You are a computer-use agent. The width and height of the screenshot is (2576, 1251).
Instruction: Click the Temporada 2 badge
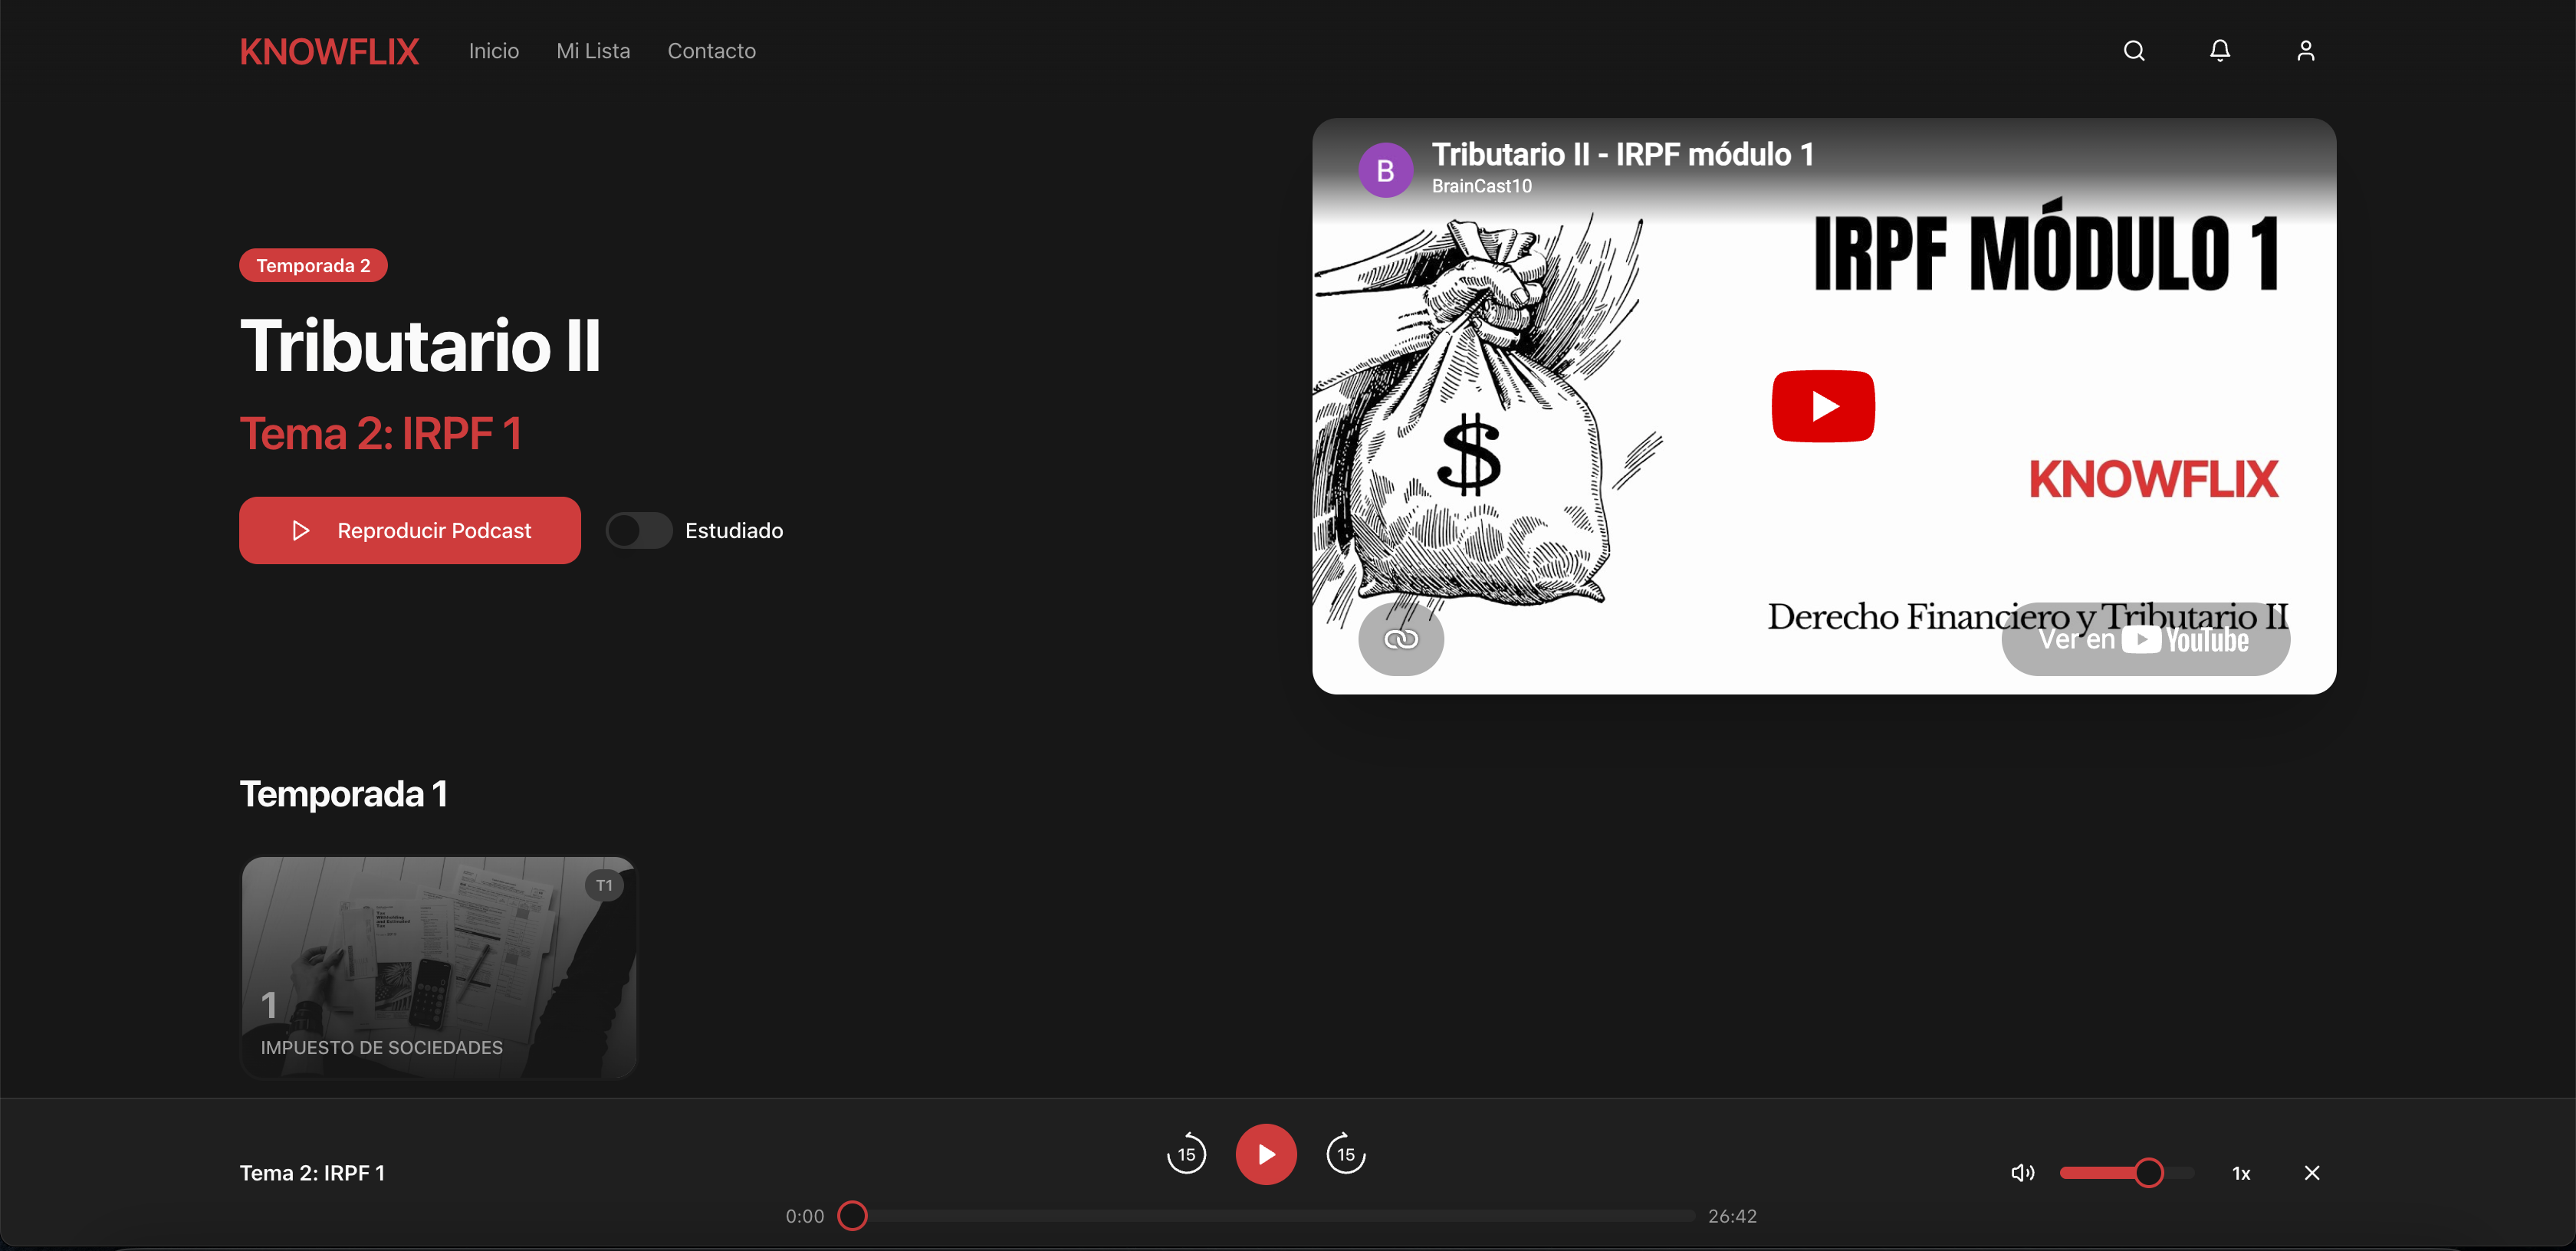tap(313, 265)
